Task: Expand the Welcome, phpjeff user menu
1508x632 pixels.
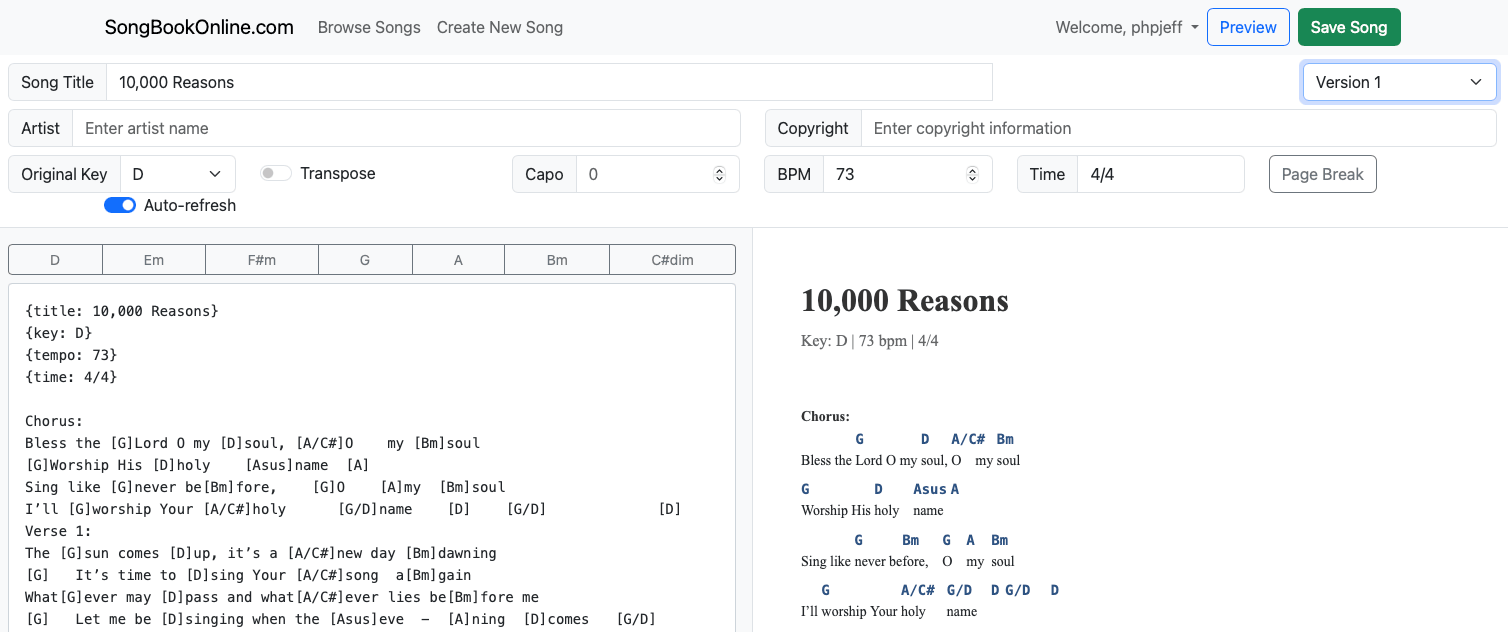Action: point(1127,27)
